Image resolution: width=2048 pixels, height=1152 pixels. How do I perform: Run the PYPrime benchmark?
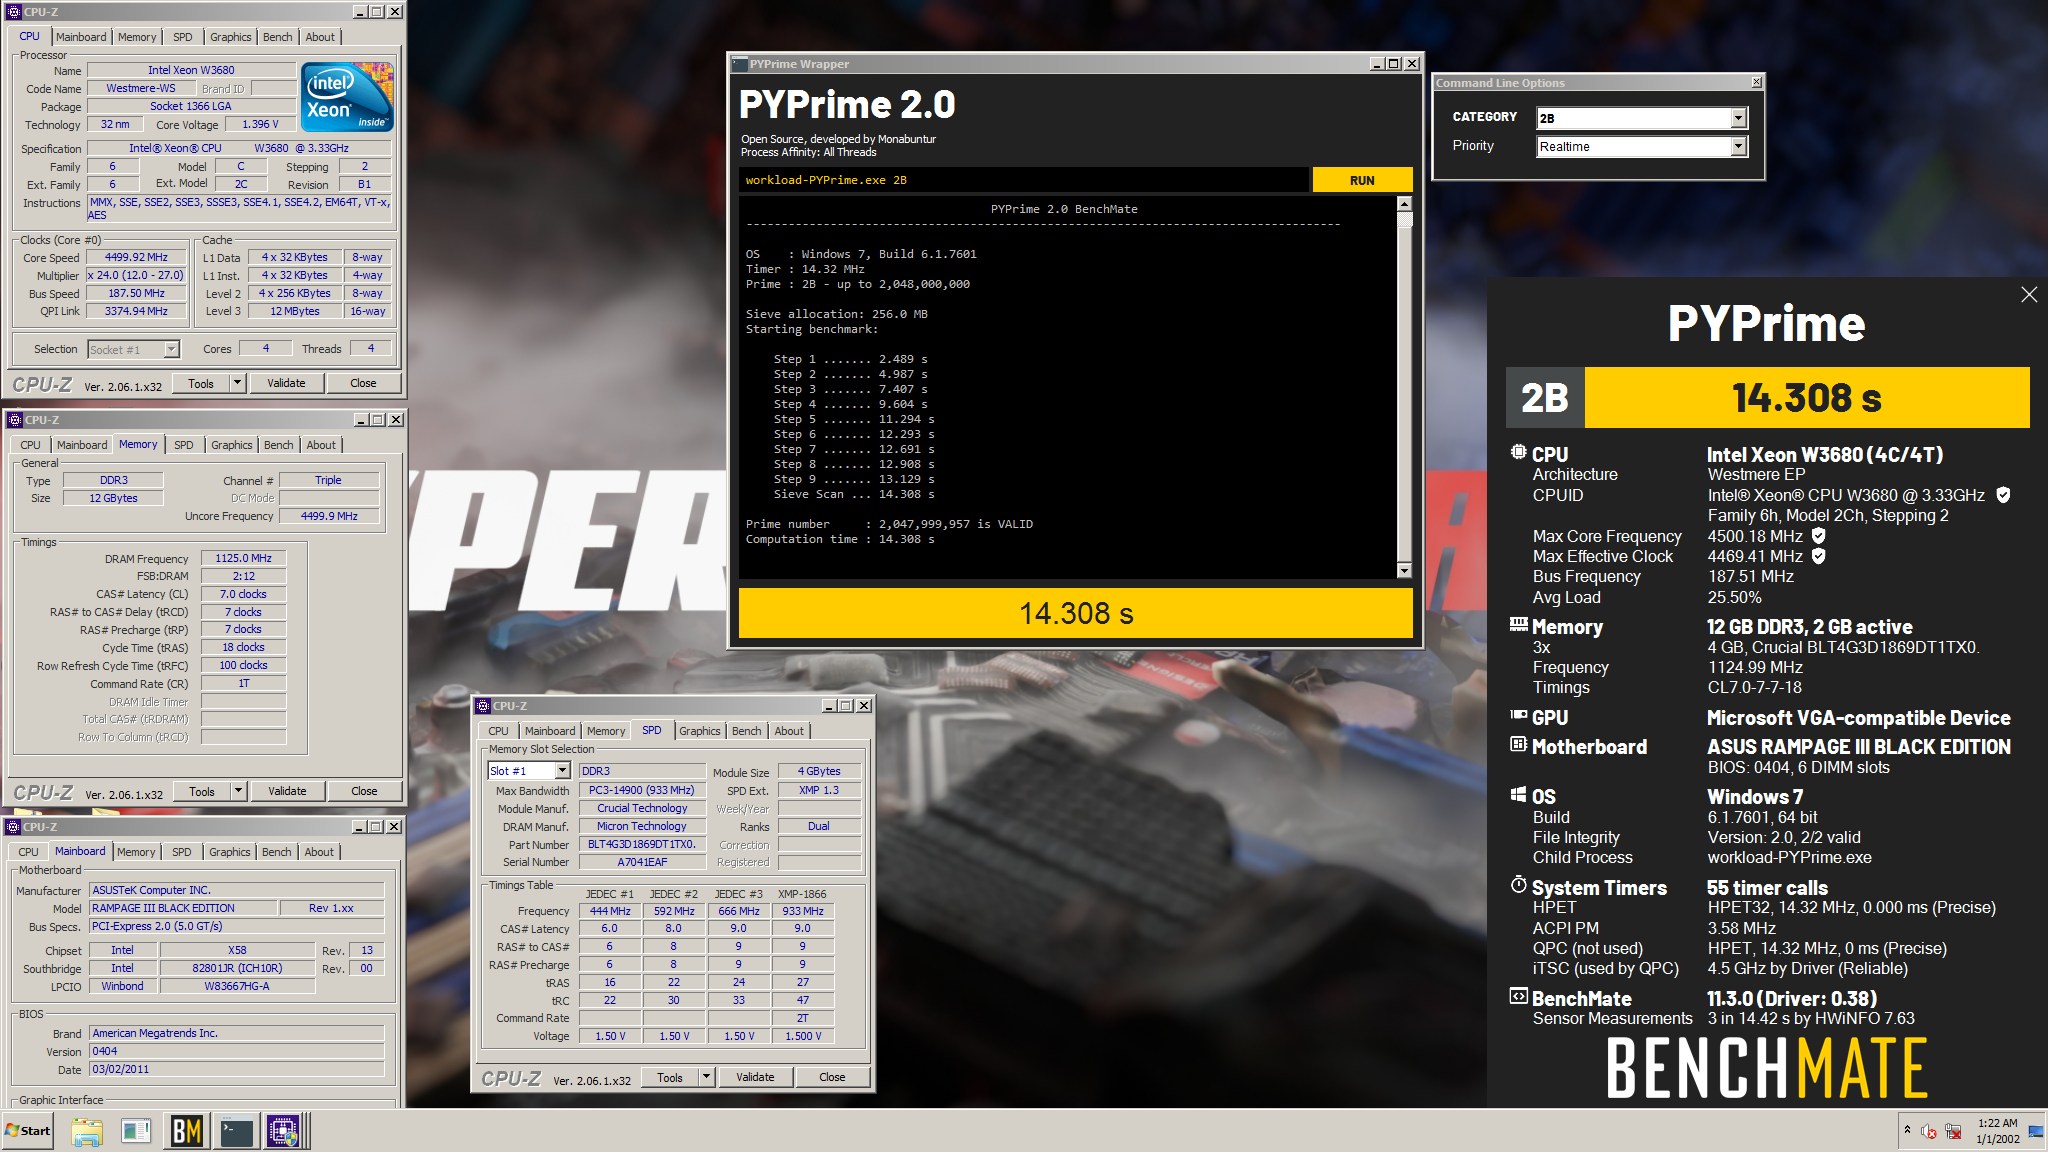[x=1362, y=180]
